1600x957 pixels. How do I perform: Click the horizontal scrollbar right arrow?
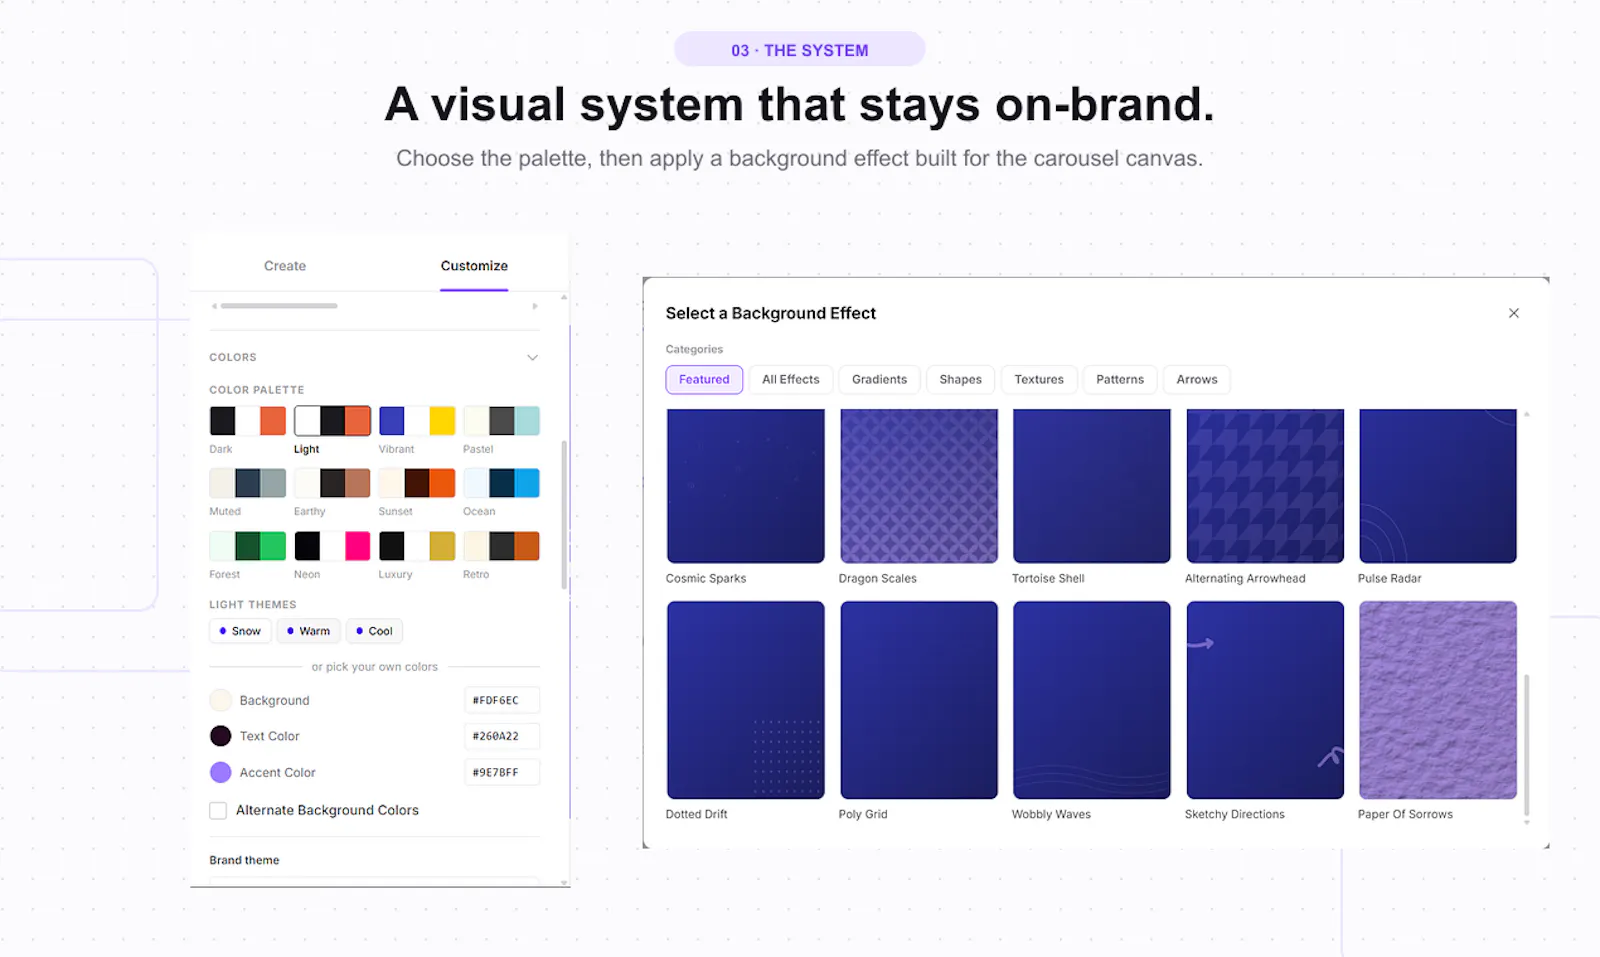[x=535, y=306]
